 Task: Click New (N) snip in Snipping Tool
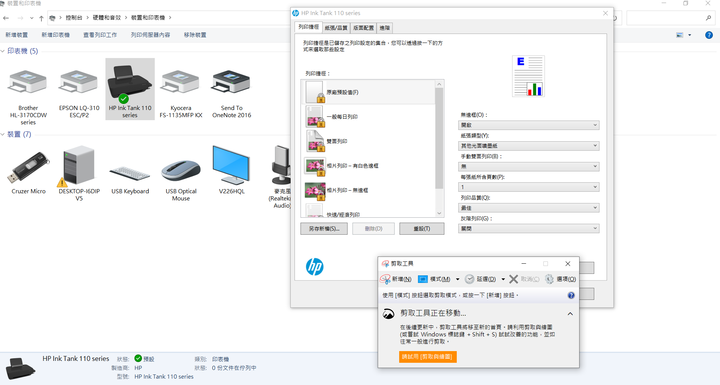396,279
